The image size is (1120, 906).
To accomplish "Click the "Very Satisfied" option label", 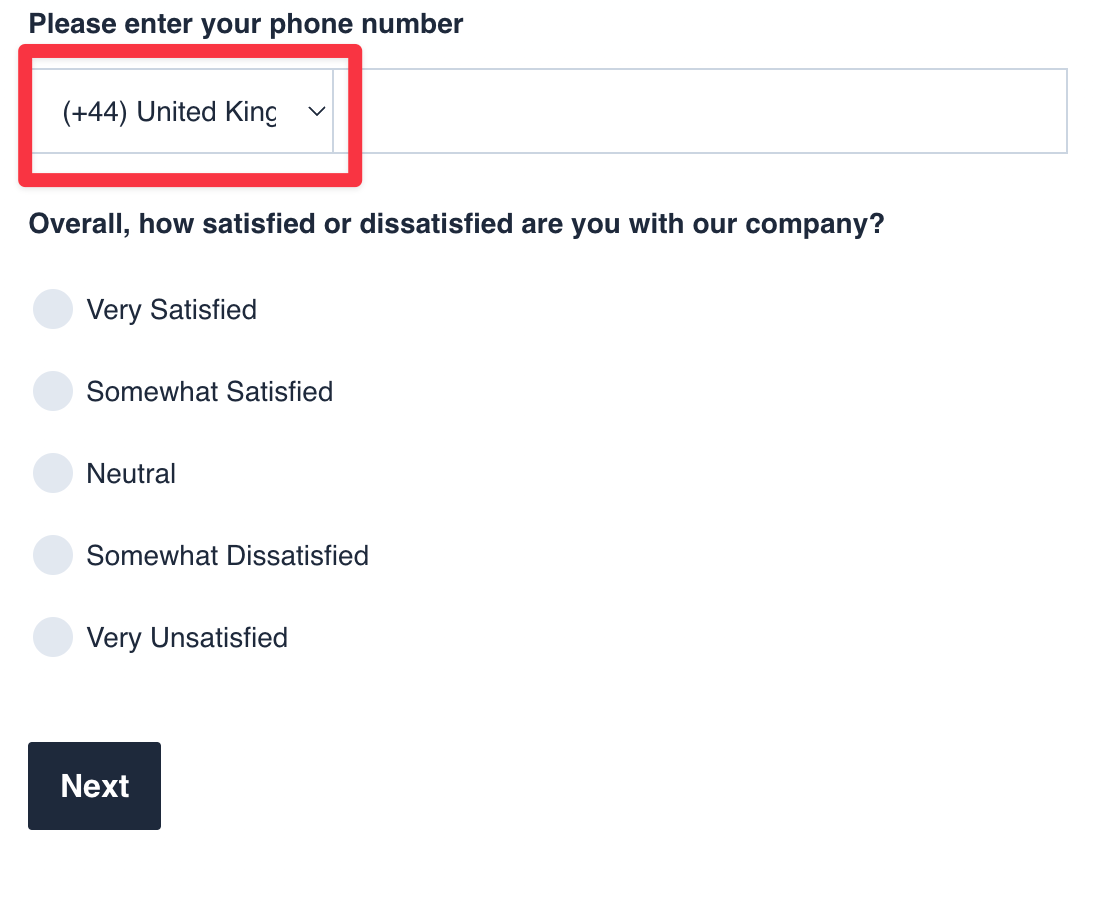I will (x=171, y=310).
